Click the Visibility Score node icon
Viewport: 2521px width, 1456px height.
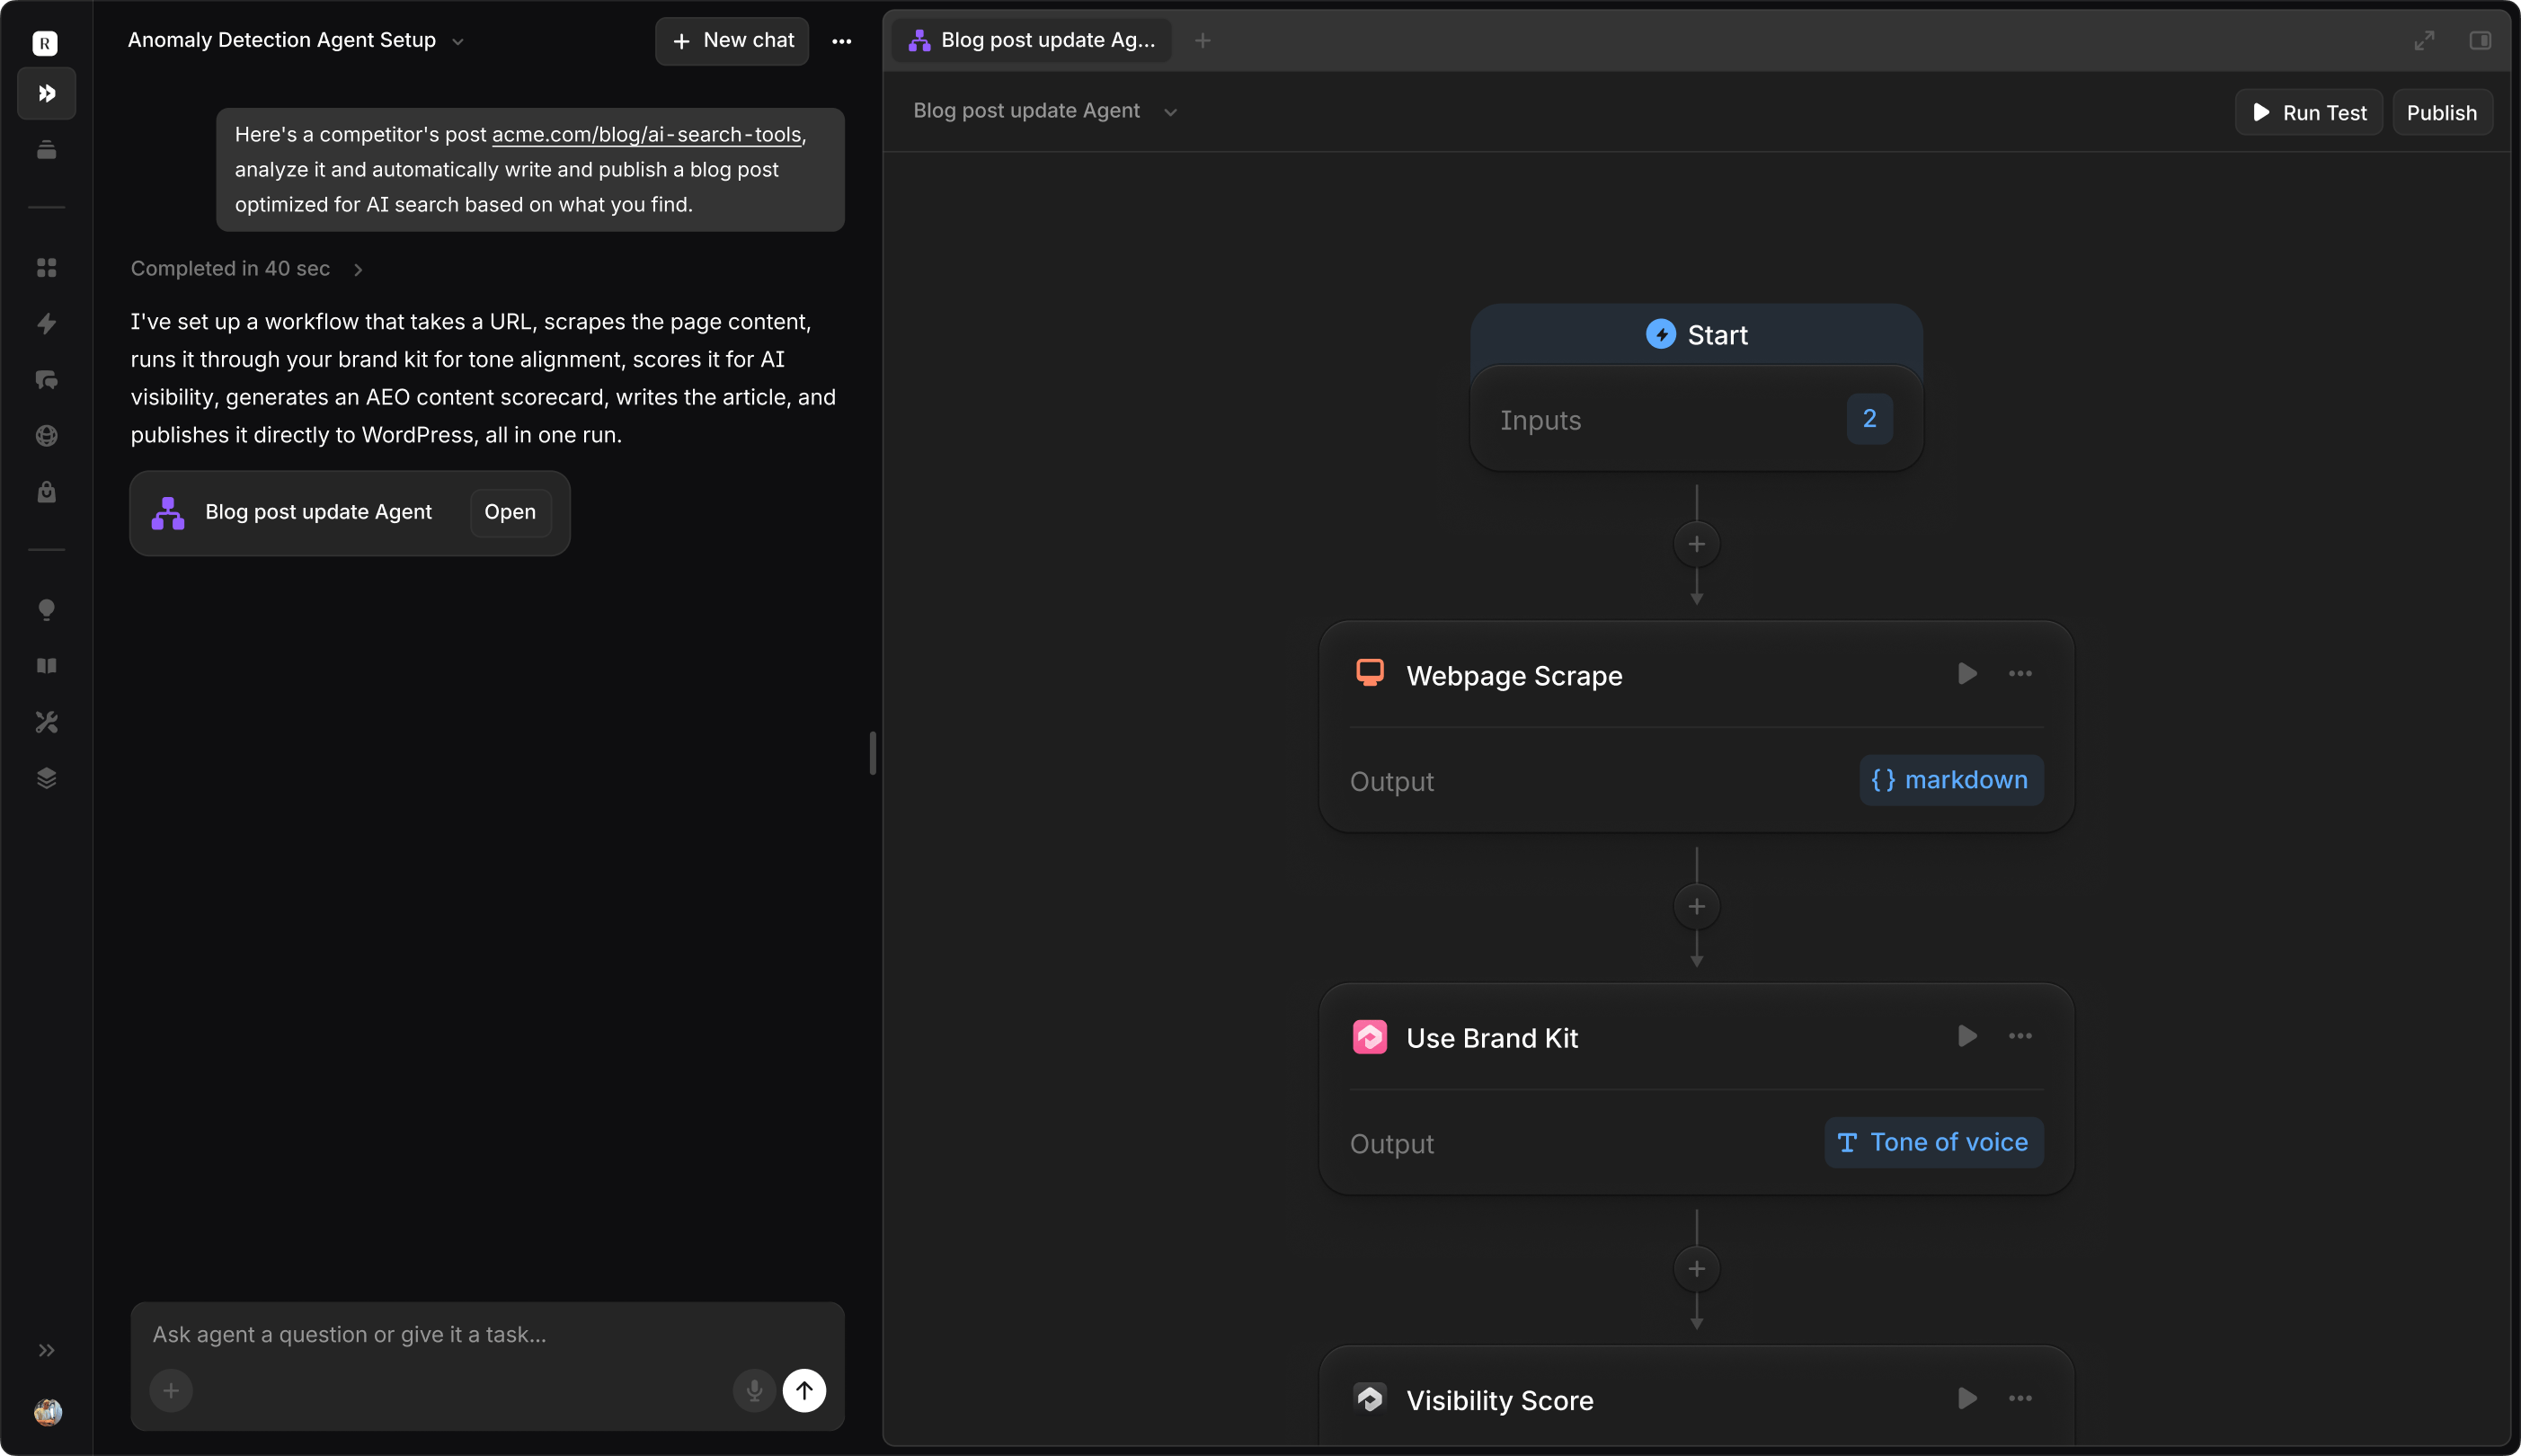[1370, 1398]
